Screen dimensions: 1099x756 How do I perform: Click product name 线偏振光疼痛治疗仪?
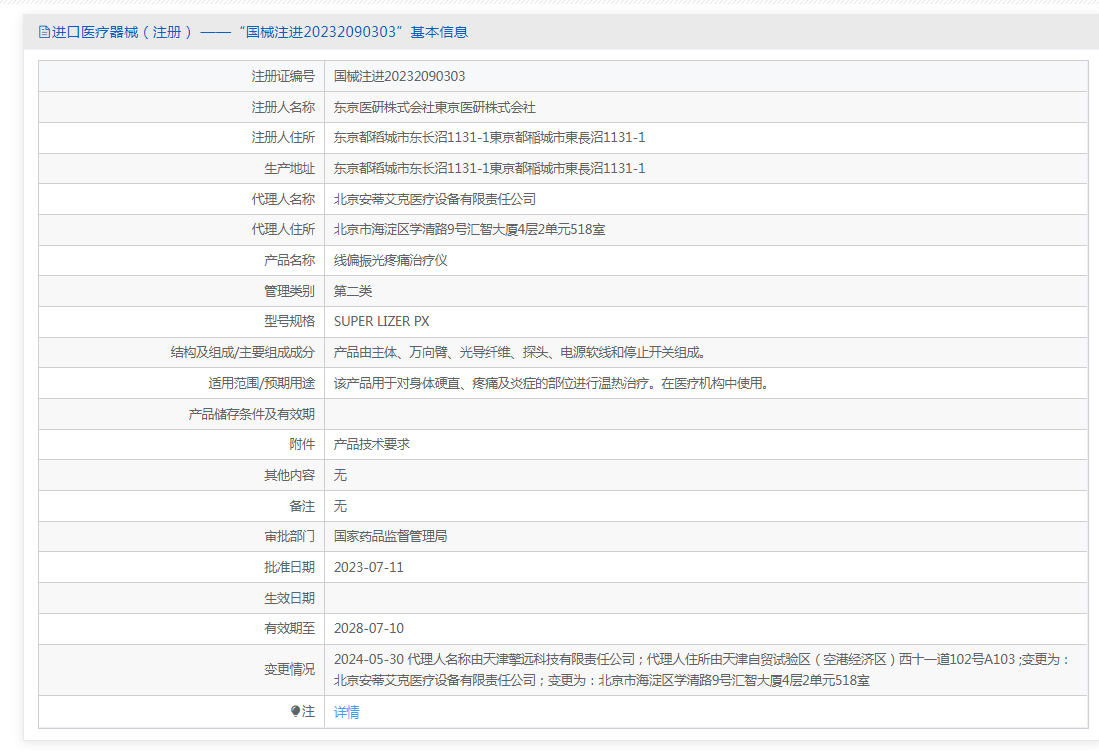point(390,260)
